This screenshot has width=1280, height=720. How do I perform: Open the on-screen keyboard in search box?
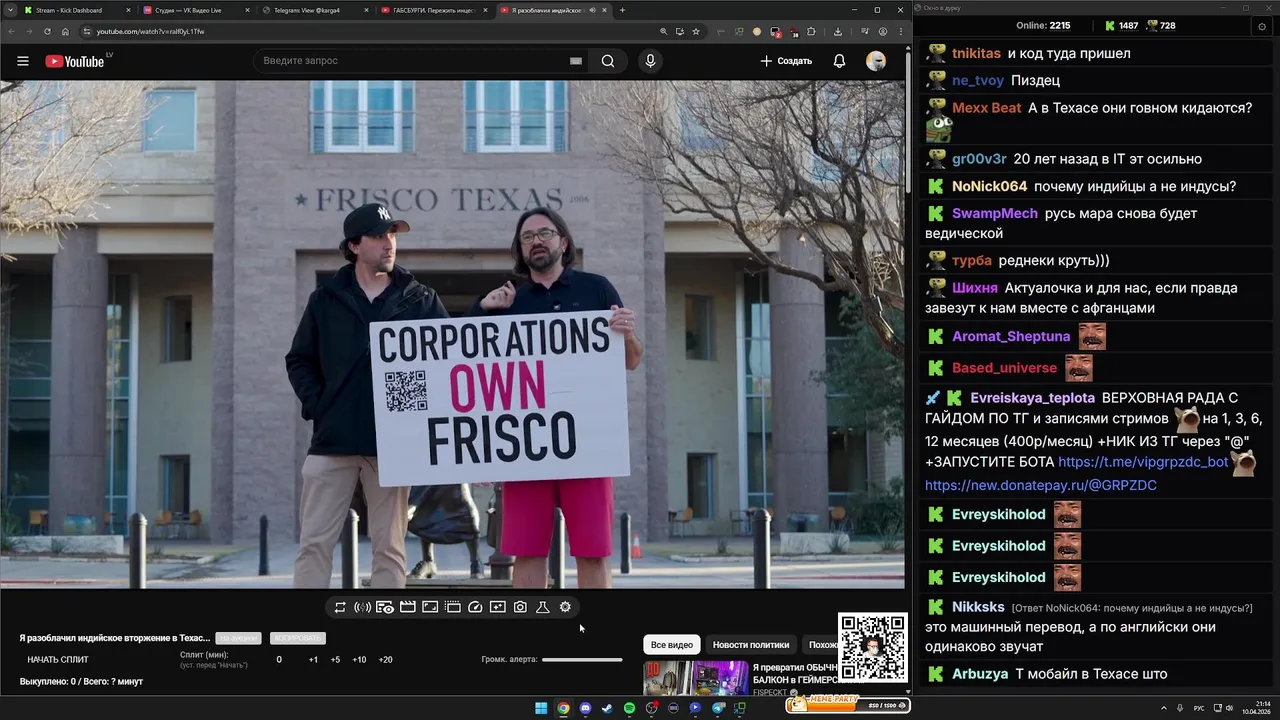575,61
